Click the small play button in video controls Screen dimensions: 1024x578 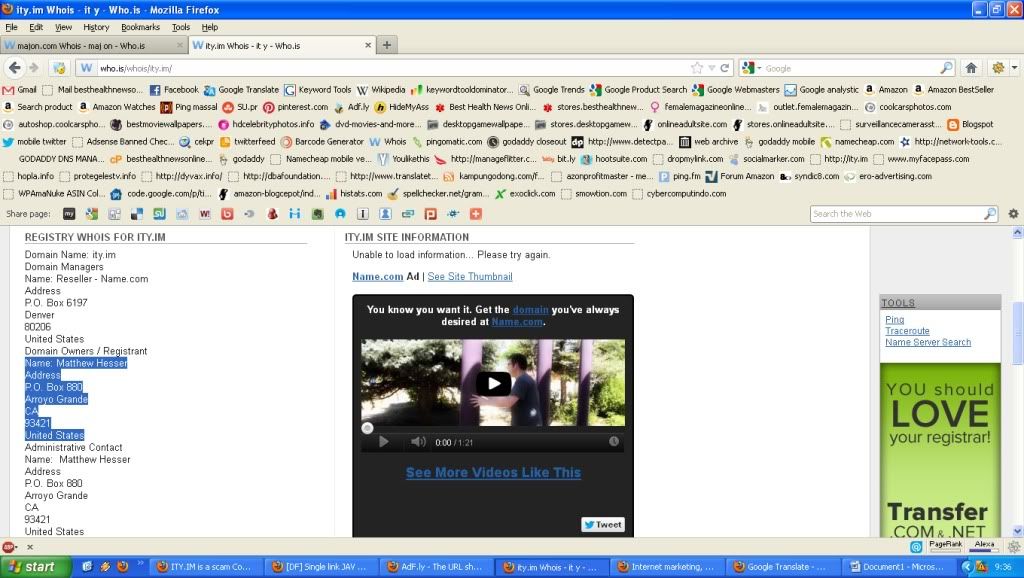coord(383,442)
